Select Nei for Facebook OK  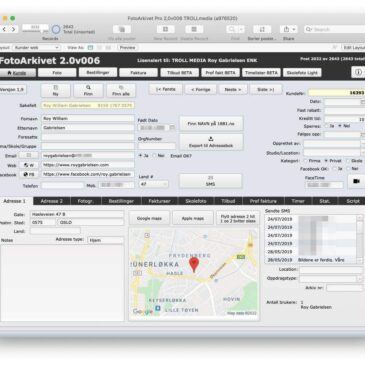click(x=348, y=169)
